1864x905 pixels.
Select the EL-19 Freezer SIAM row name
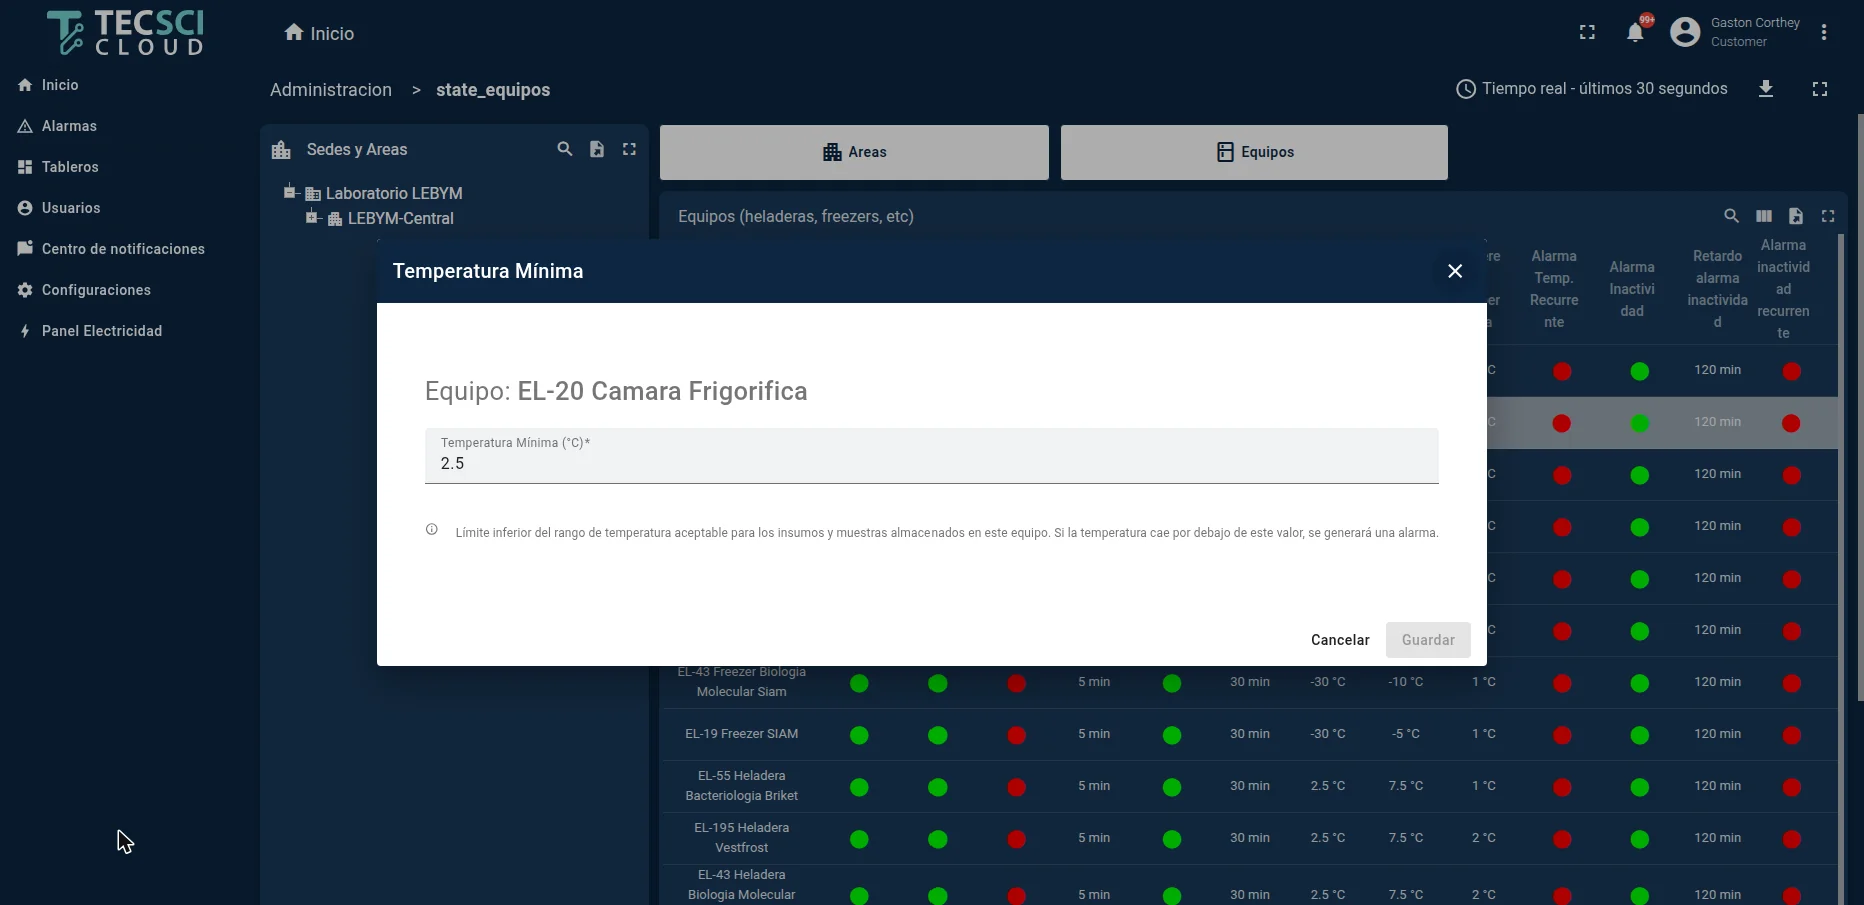[x=742, y=734]
